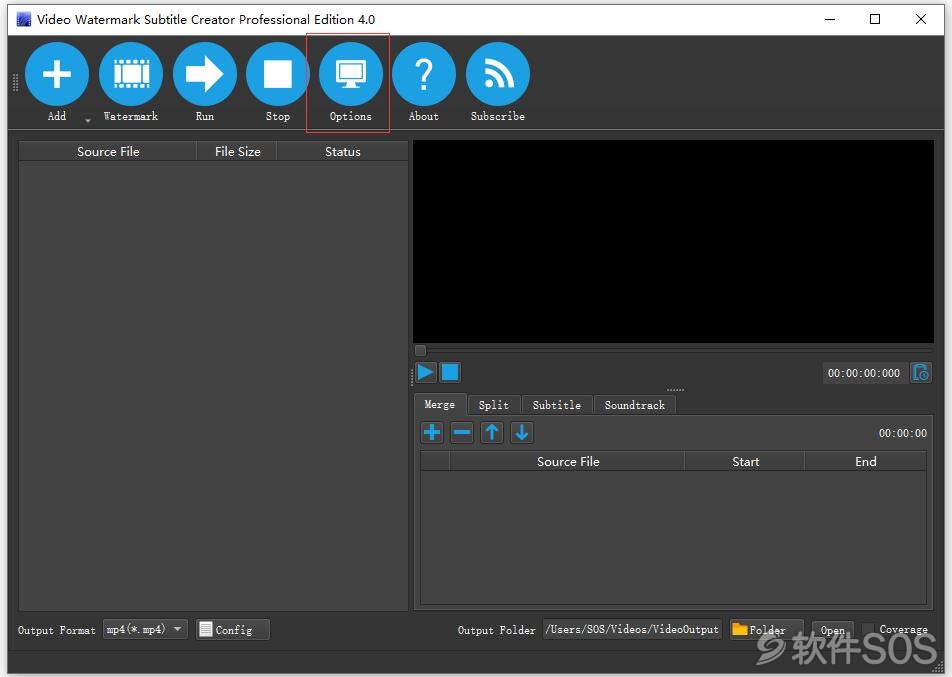This screenshot has width=952, height=677.
Task: Remove selected file from merge list
Action: (x=462, y=433)
